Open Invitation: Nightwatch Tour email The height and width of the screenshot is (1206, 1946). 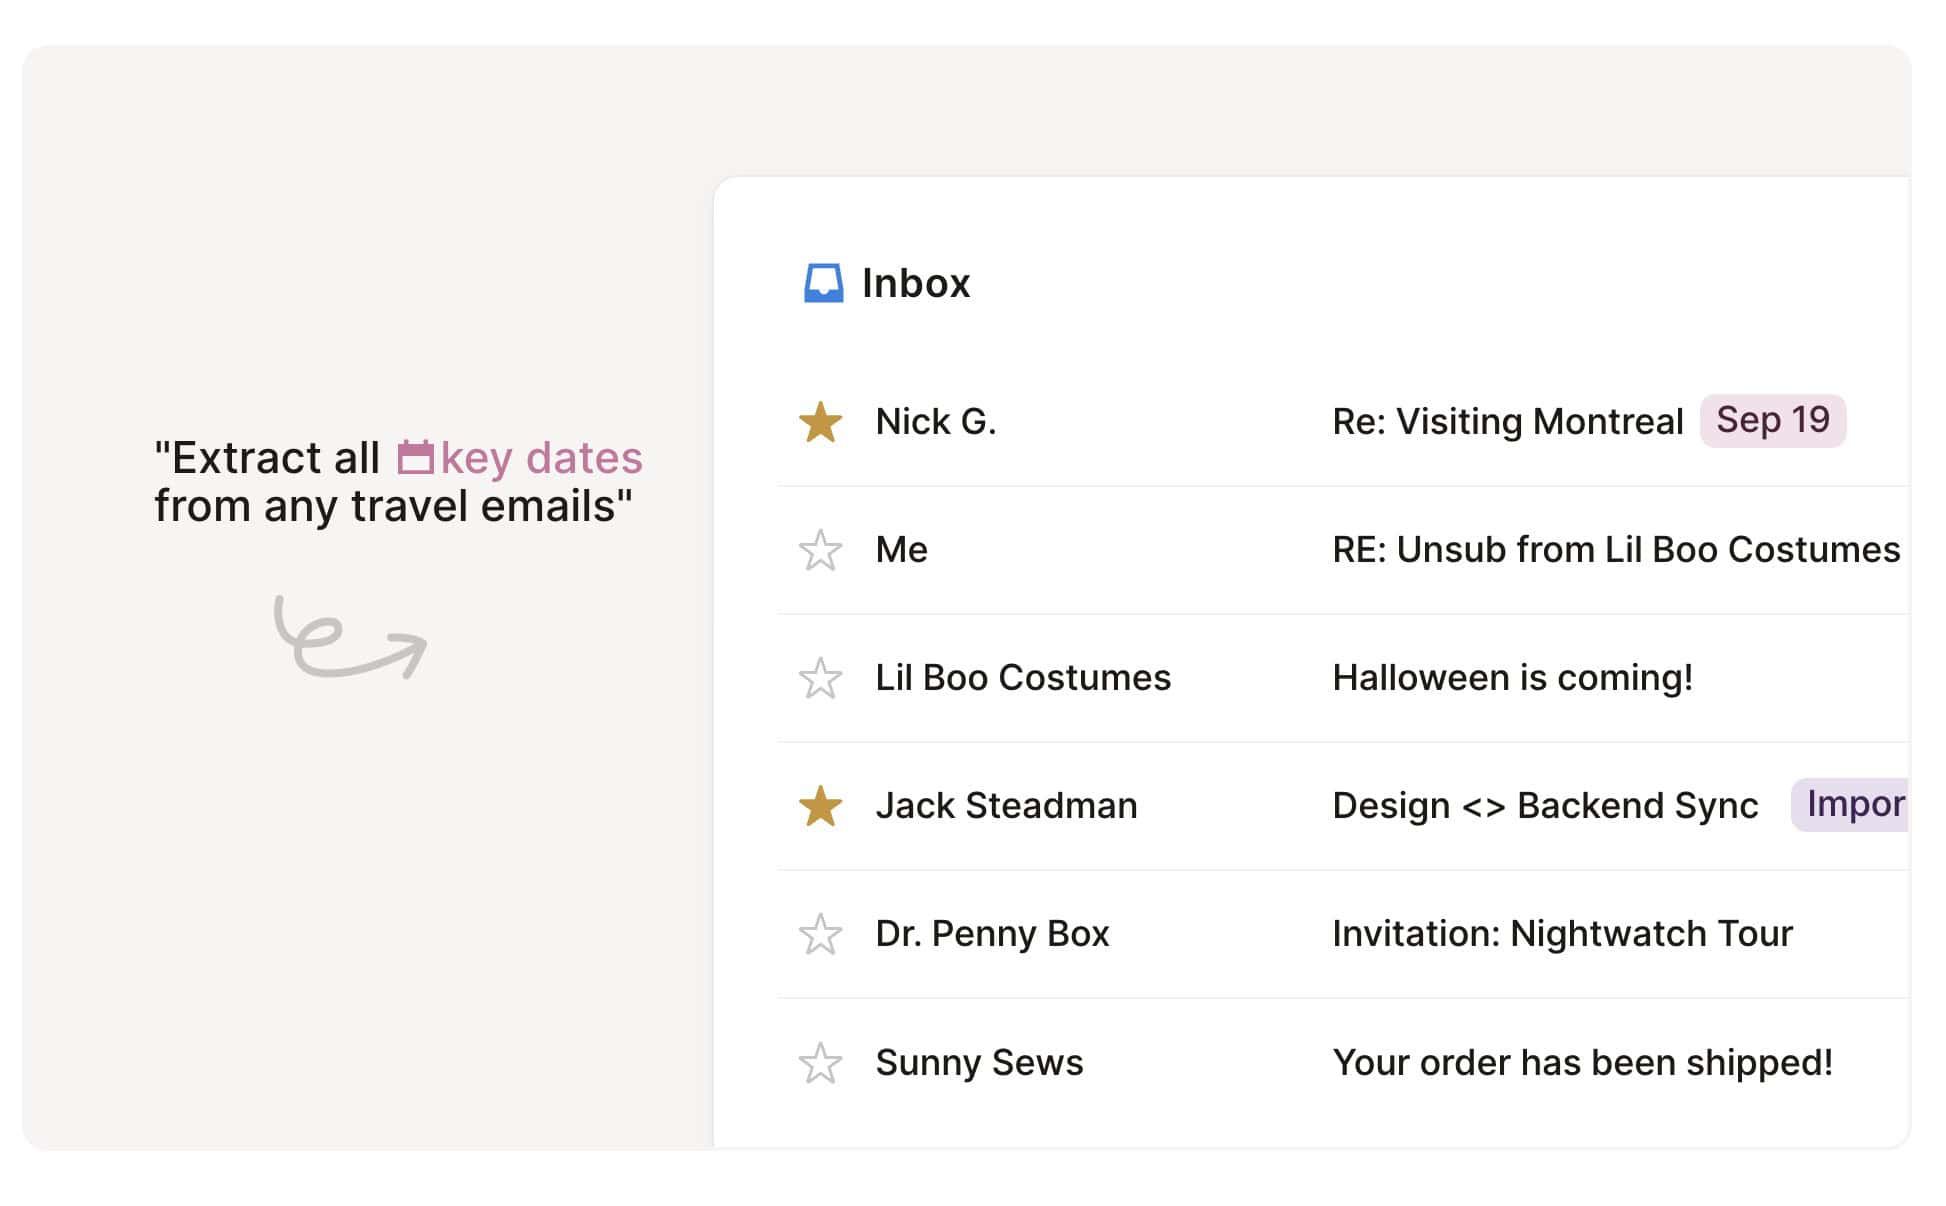(x=1562, y=934)
